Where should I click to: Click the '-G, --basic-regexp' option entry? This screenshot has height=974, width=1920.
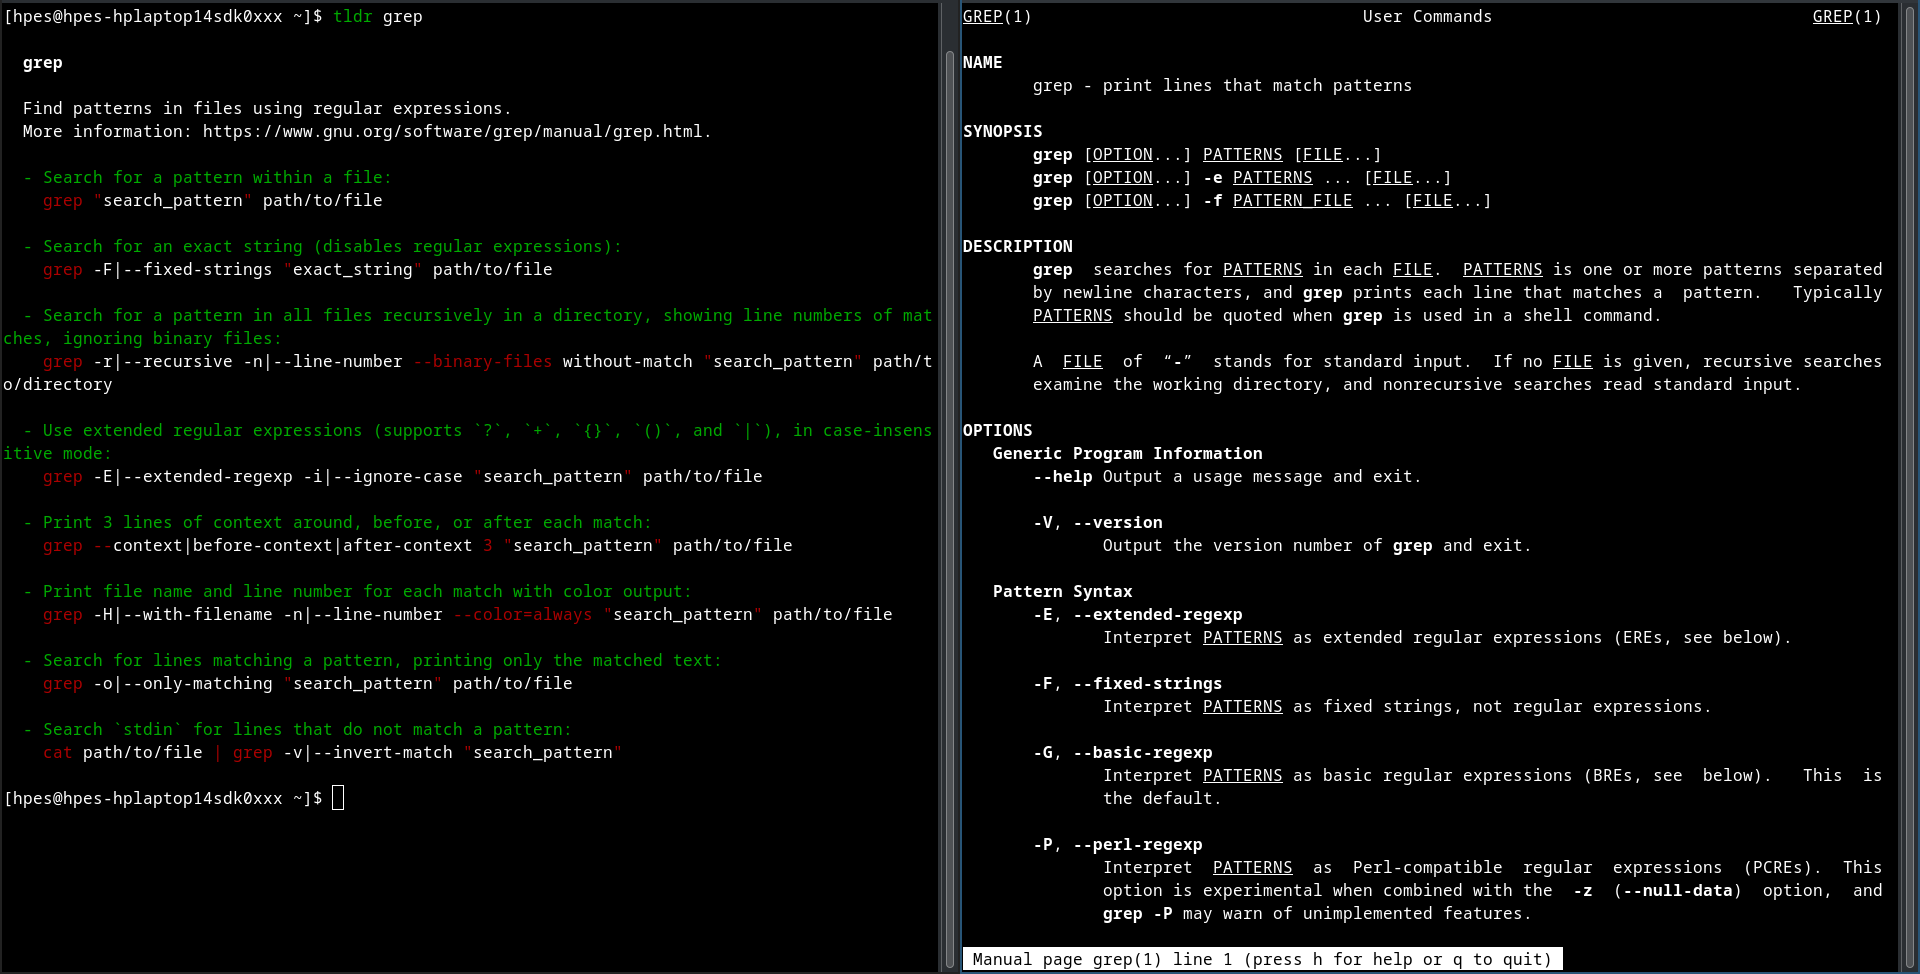point(1122,752)
